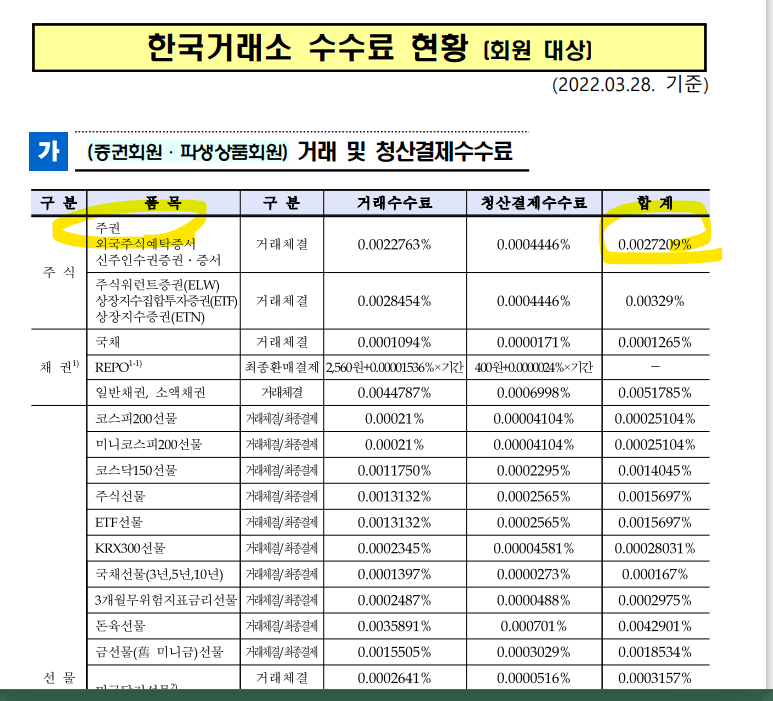Click '400원+0.0000024%×기간' cell
Image resolution: width=773 pixels, height=701 pixels.
pyautogui.click(x=533, y=367)
